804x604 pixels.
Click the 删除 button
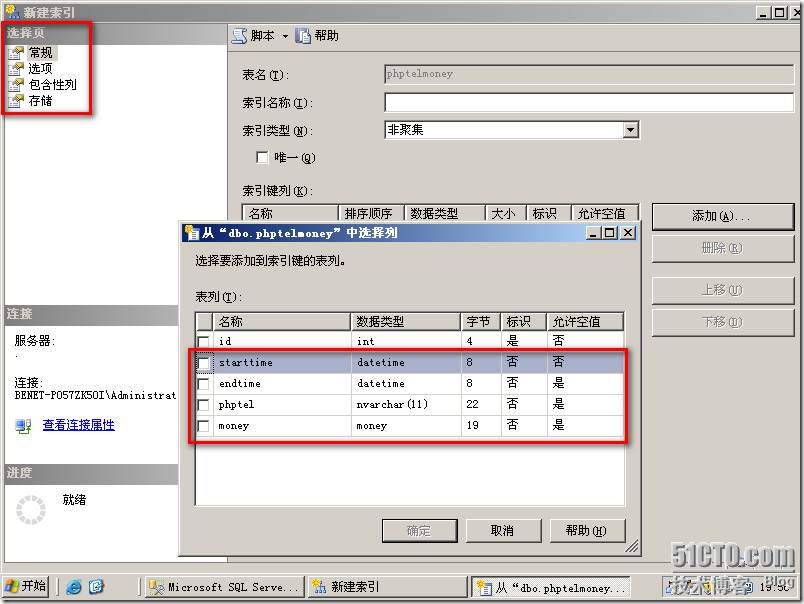(x=722, y=249)
